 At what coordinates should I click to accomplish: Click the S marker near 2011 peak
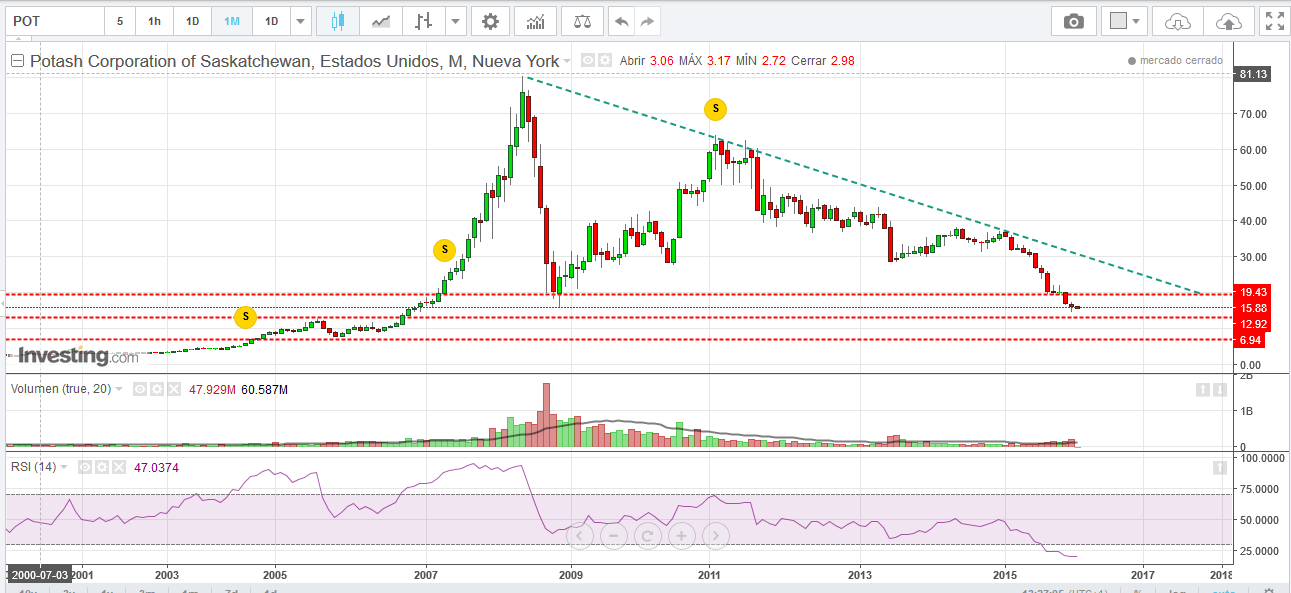pyautogui.click(x=715, y=109)
